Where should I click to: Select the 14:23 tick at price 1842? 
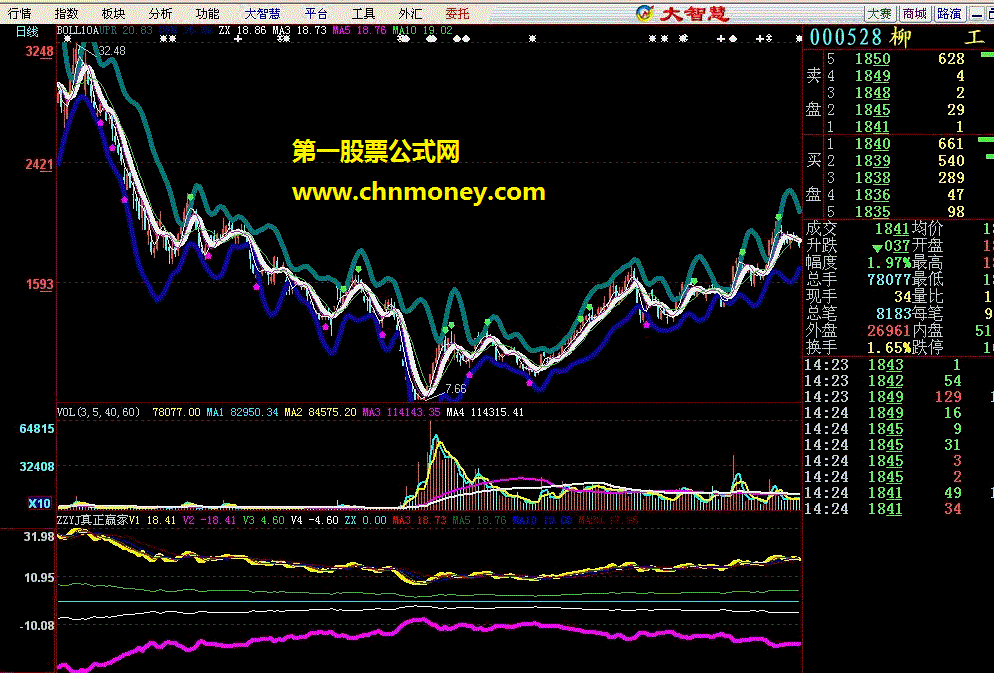tap(885, 381)
